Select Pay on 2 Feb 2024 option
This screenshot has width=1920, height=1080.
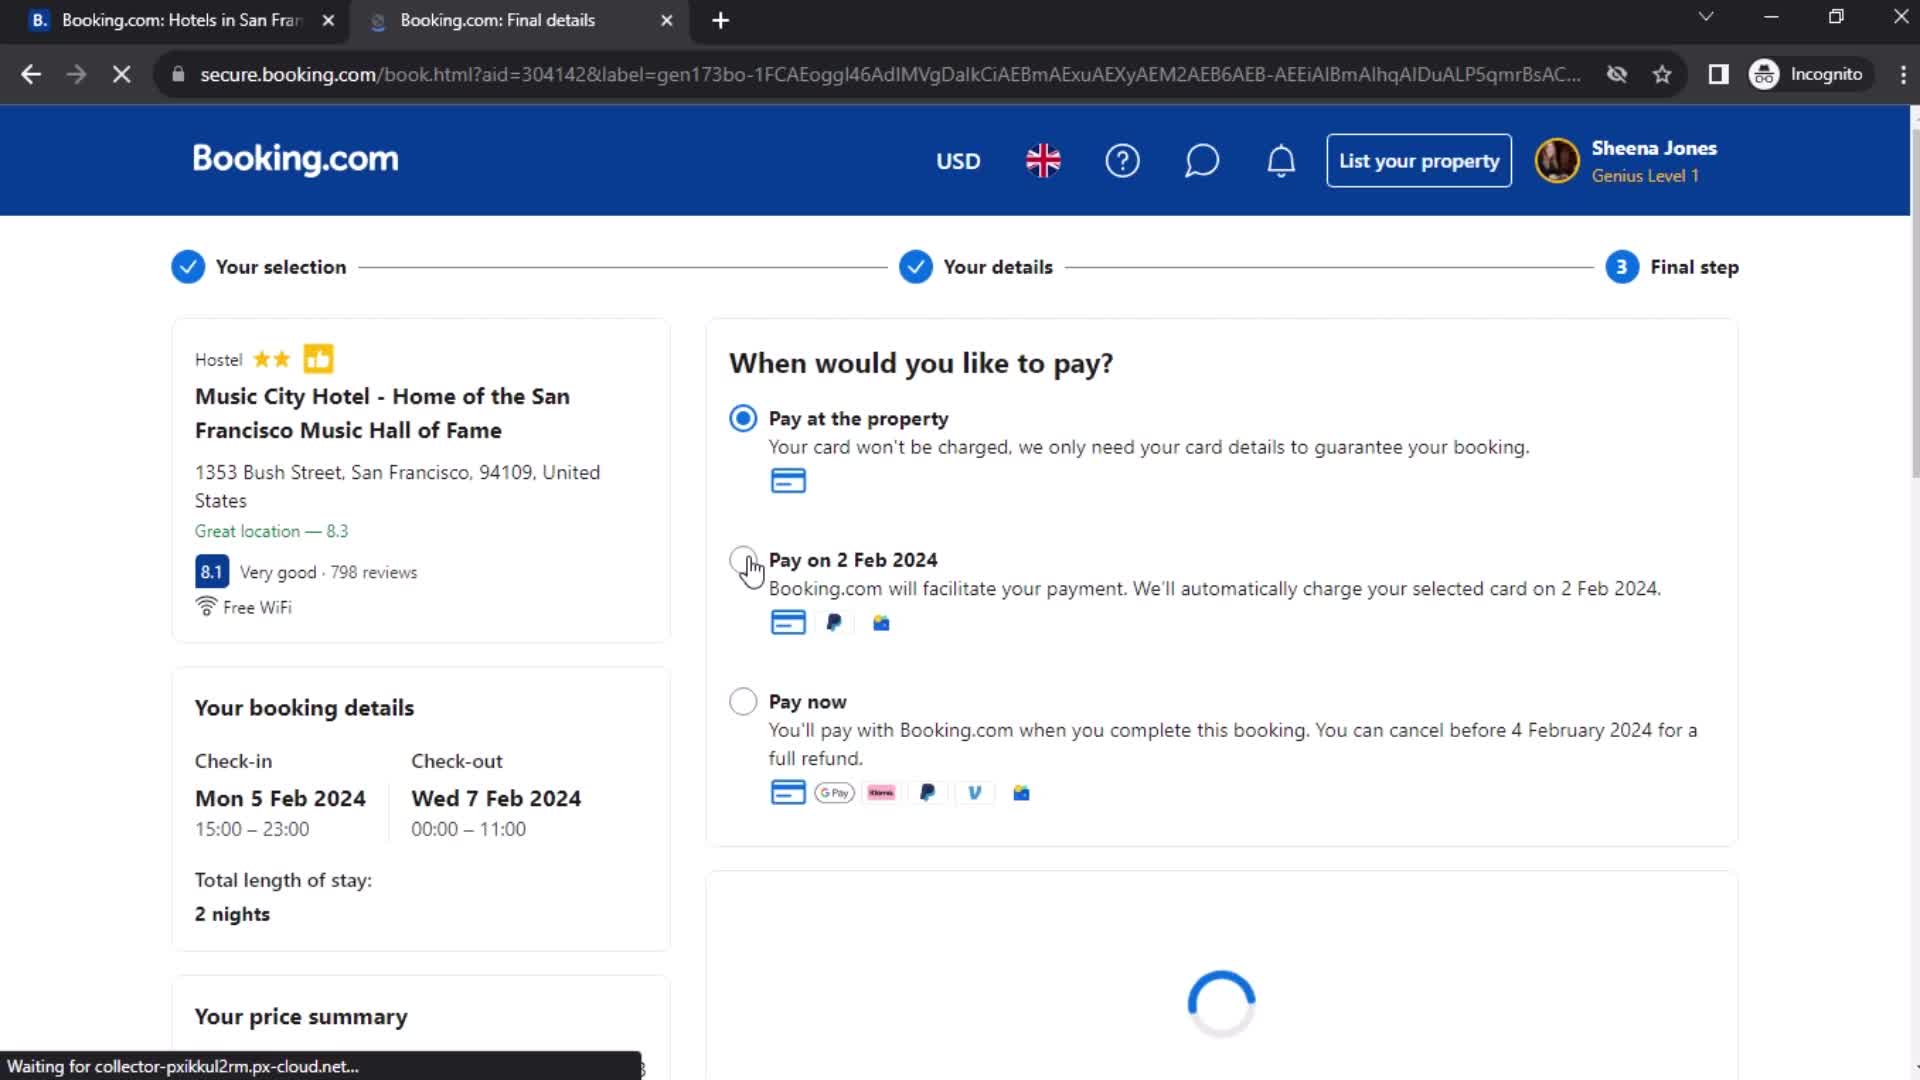coord(743,560)
